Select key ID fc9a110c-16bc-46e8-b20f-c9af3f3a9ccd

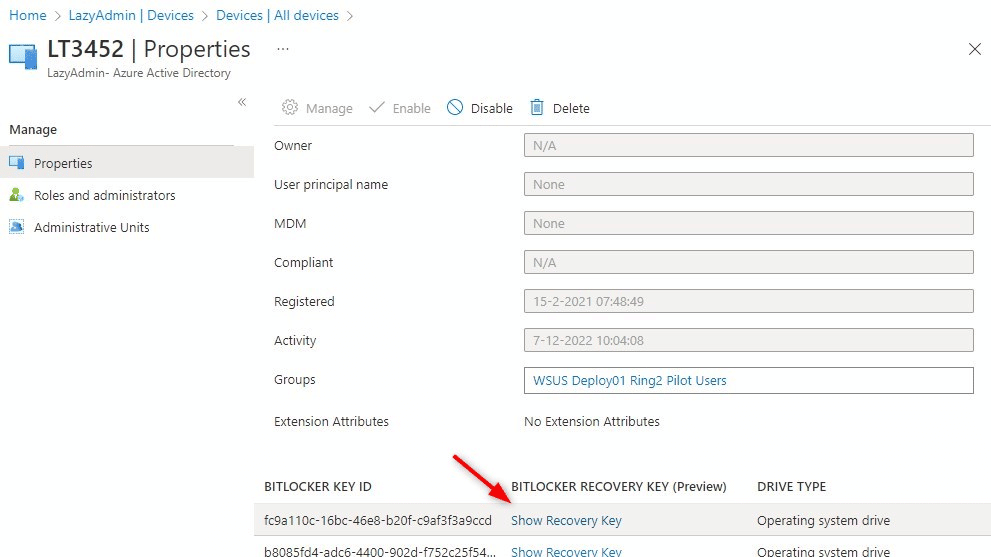point(377,520)
